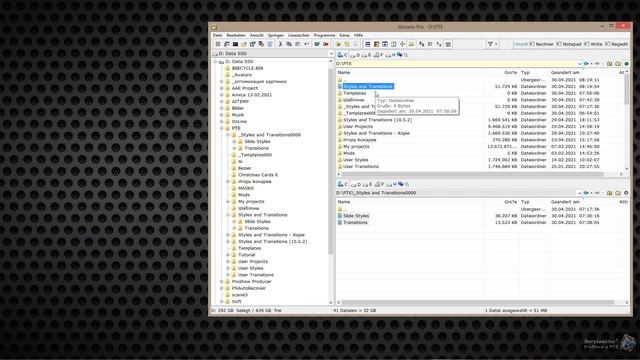Select drive F in the D:\PTE pane drive bar
The image size is (640, 360).
click(378, 55)
